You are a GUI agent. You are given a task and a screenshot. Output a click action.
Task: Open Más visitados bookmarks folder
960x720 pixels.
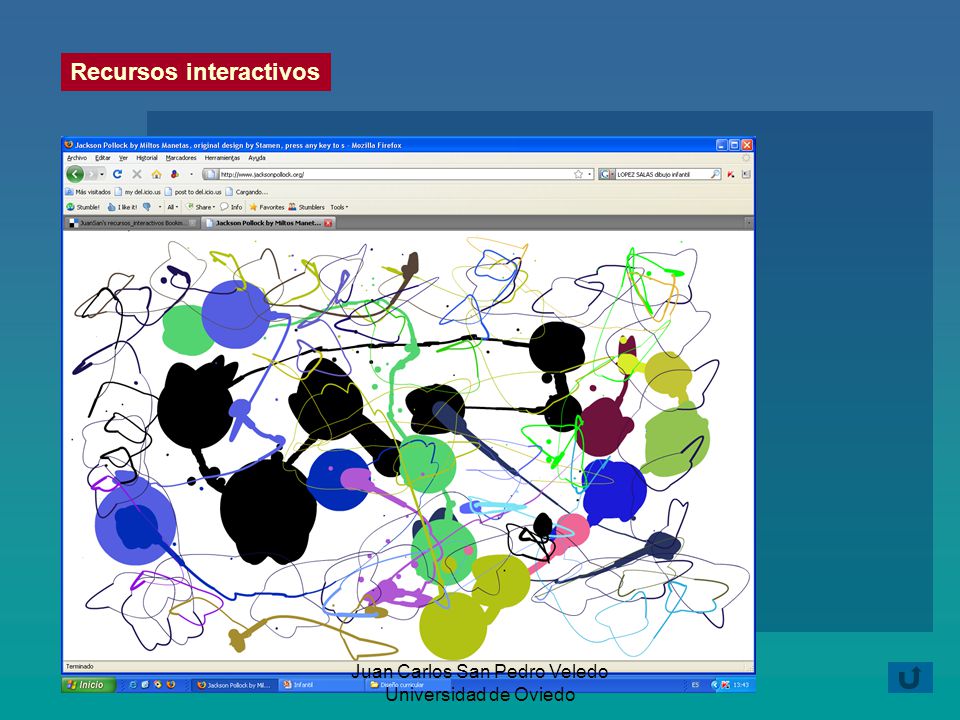(88, 192)
